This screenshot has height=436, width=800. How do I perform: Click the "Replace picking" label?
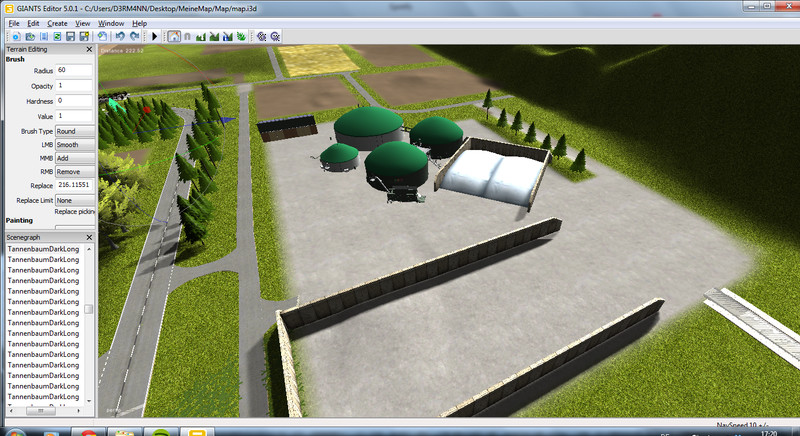[74, 212]
